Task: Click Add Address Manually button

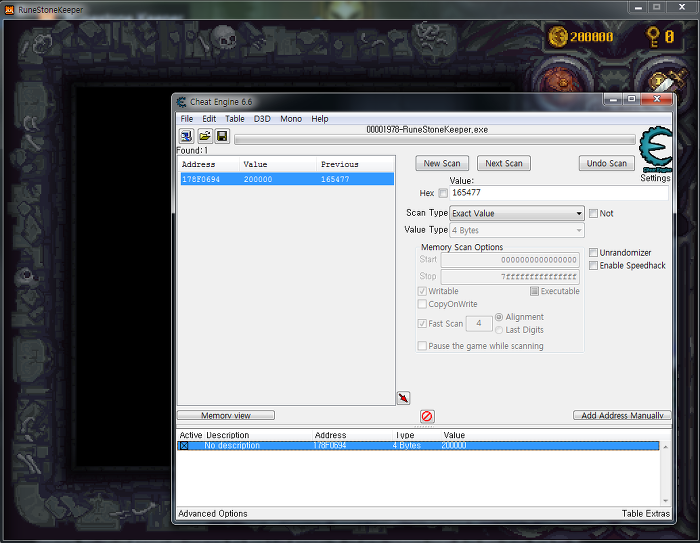Action: coord(622,416)
